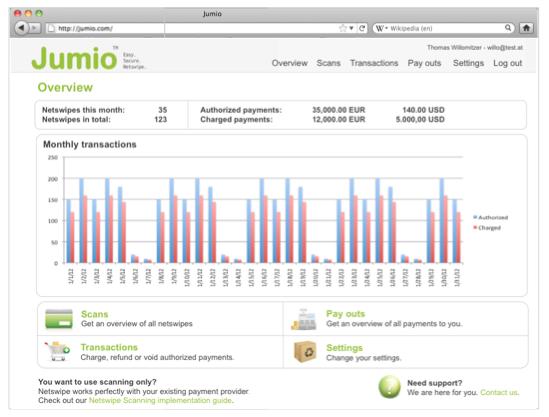Click the cardboard box Settings icon
Image resolution: width=549 pixels, height=417 pixels.
(305, 352)
